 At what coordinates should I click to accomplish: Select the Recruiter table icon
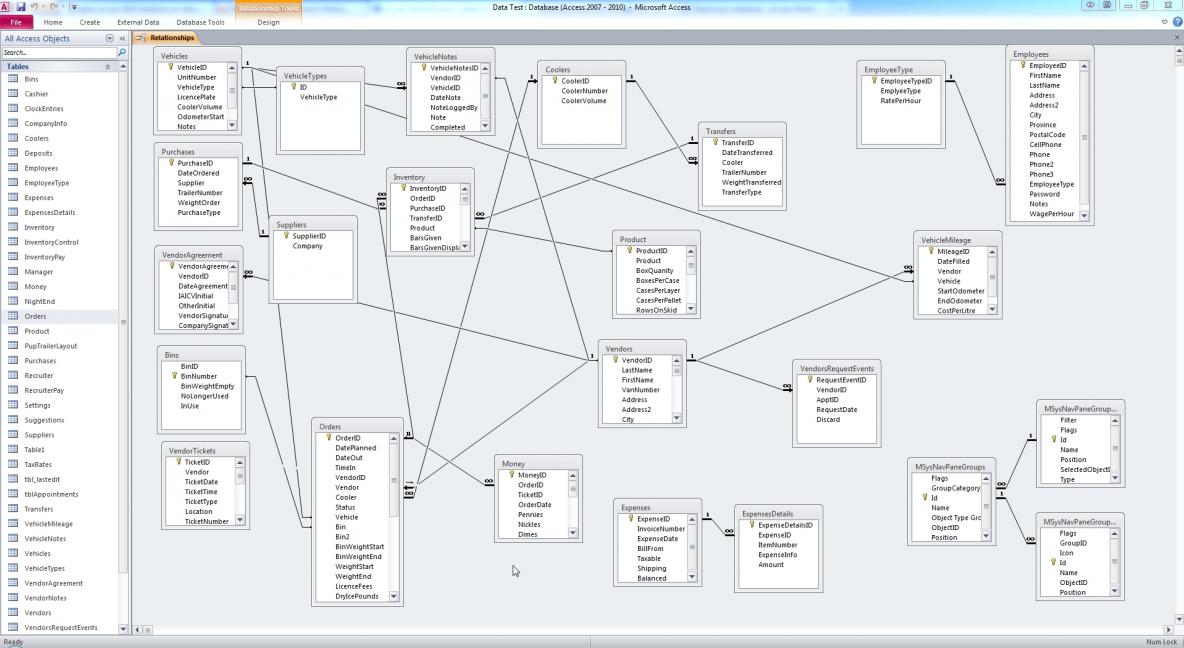13,375
